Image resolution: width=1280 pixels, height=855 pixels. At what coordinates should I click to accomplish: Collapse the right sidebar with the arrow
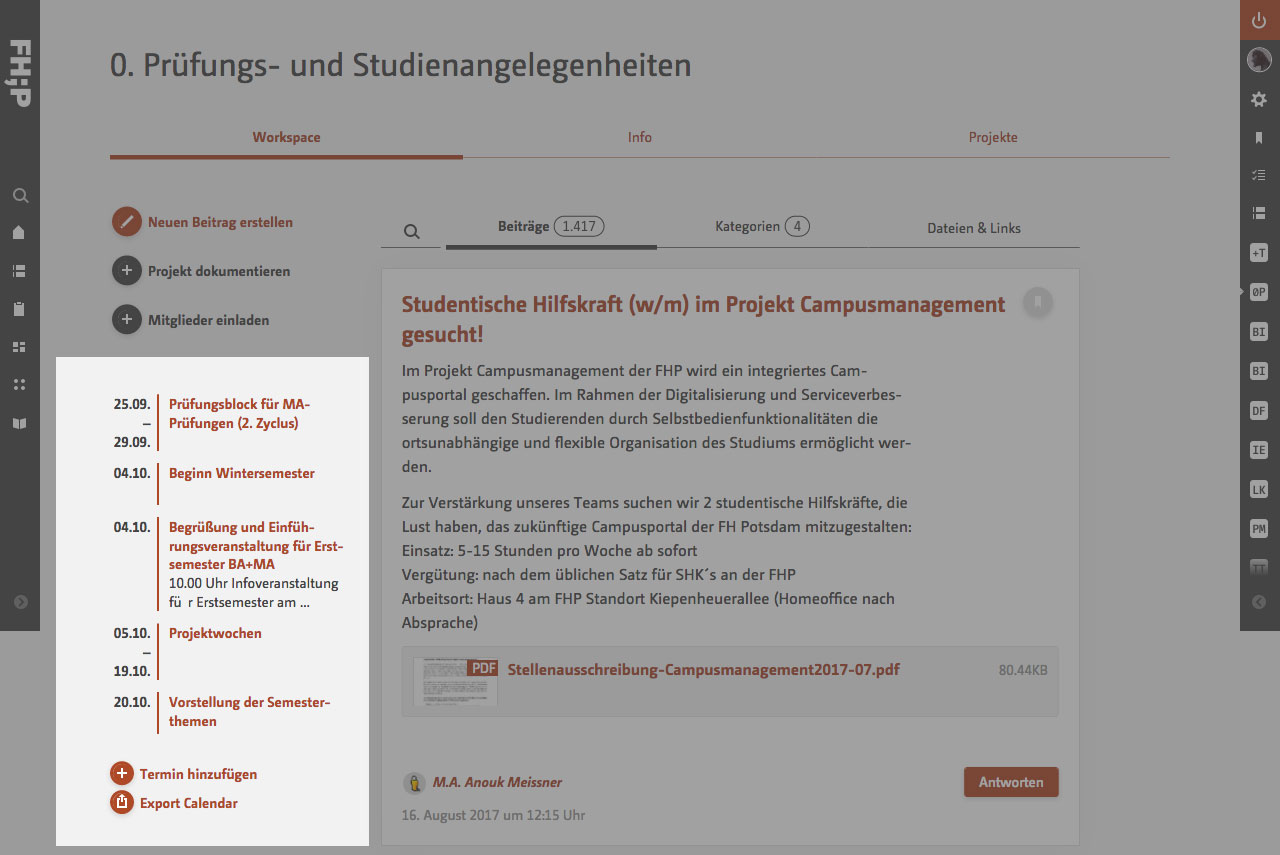click(x=1259, y=602)
